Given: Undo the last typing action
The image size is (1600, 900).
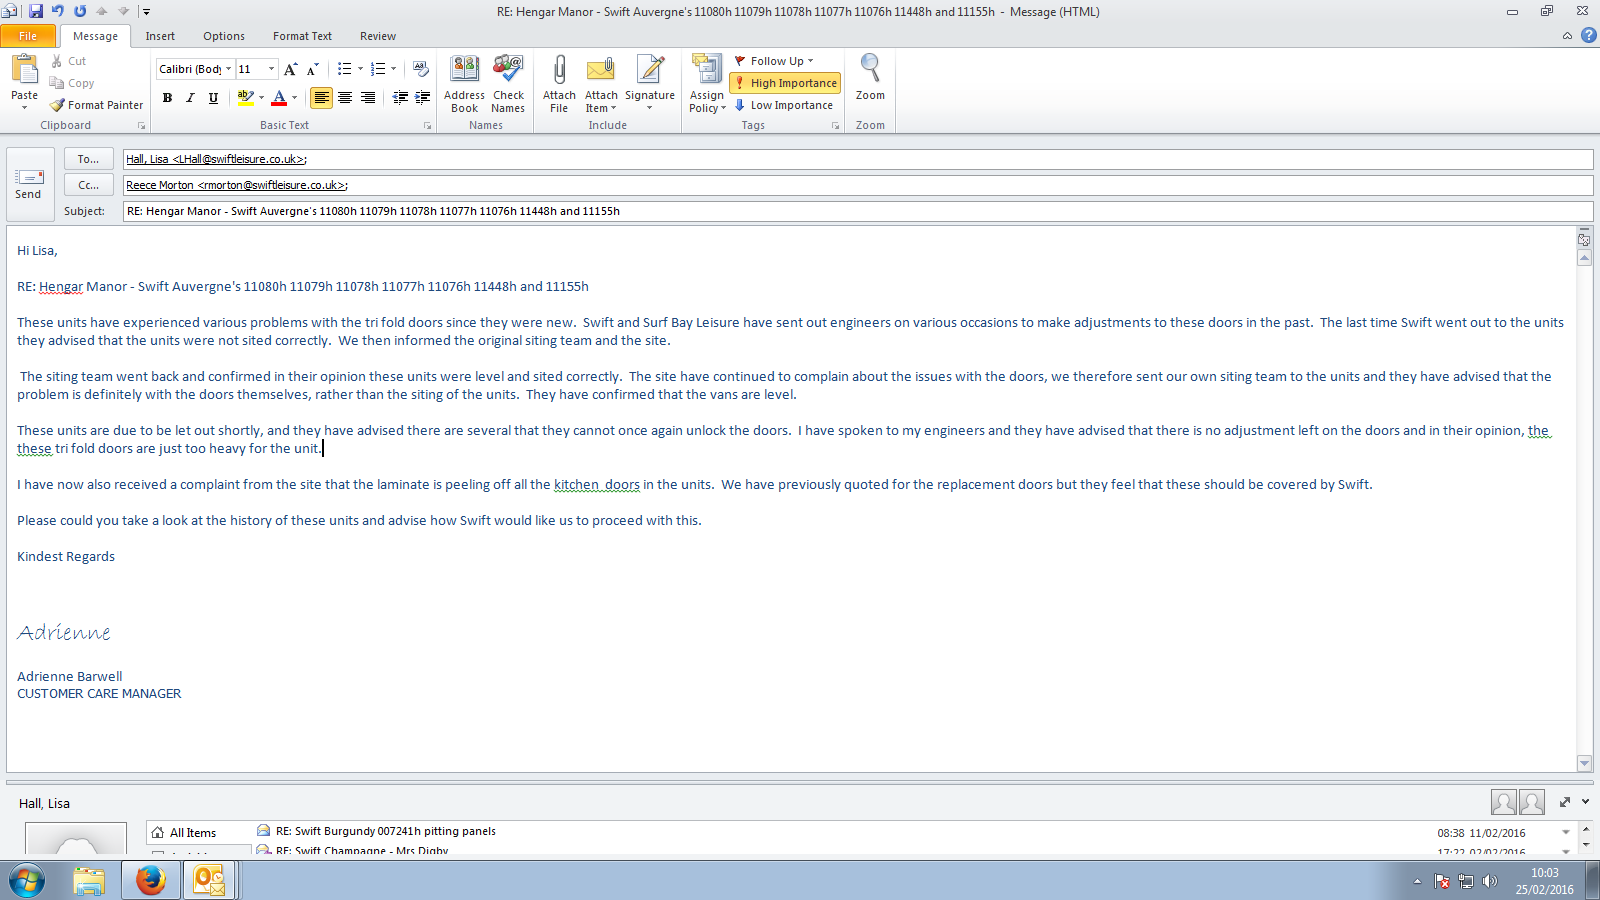Looking at the screenshot, I should point(58,11).
